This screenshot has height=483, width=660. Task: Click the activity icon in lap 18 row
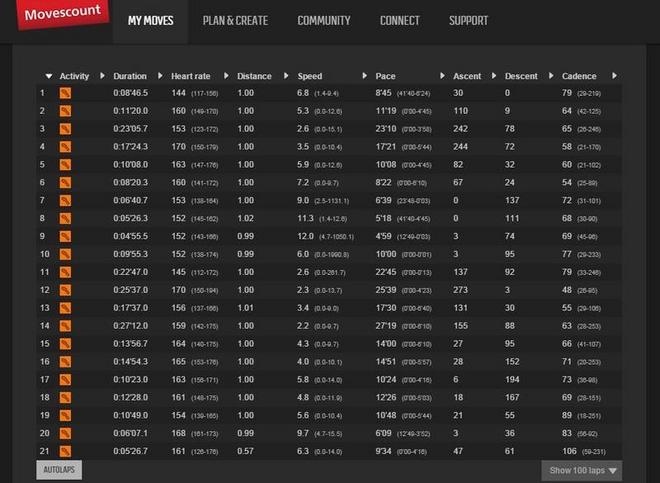(66, 397)
